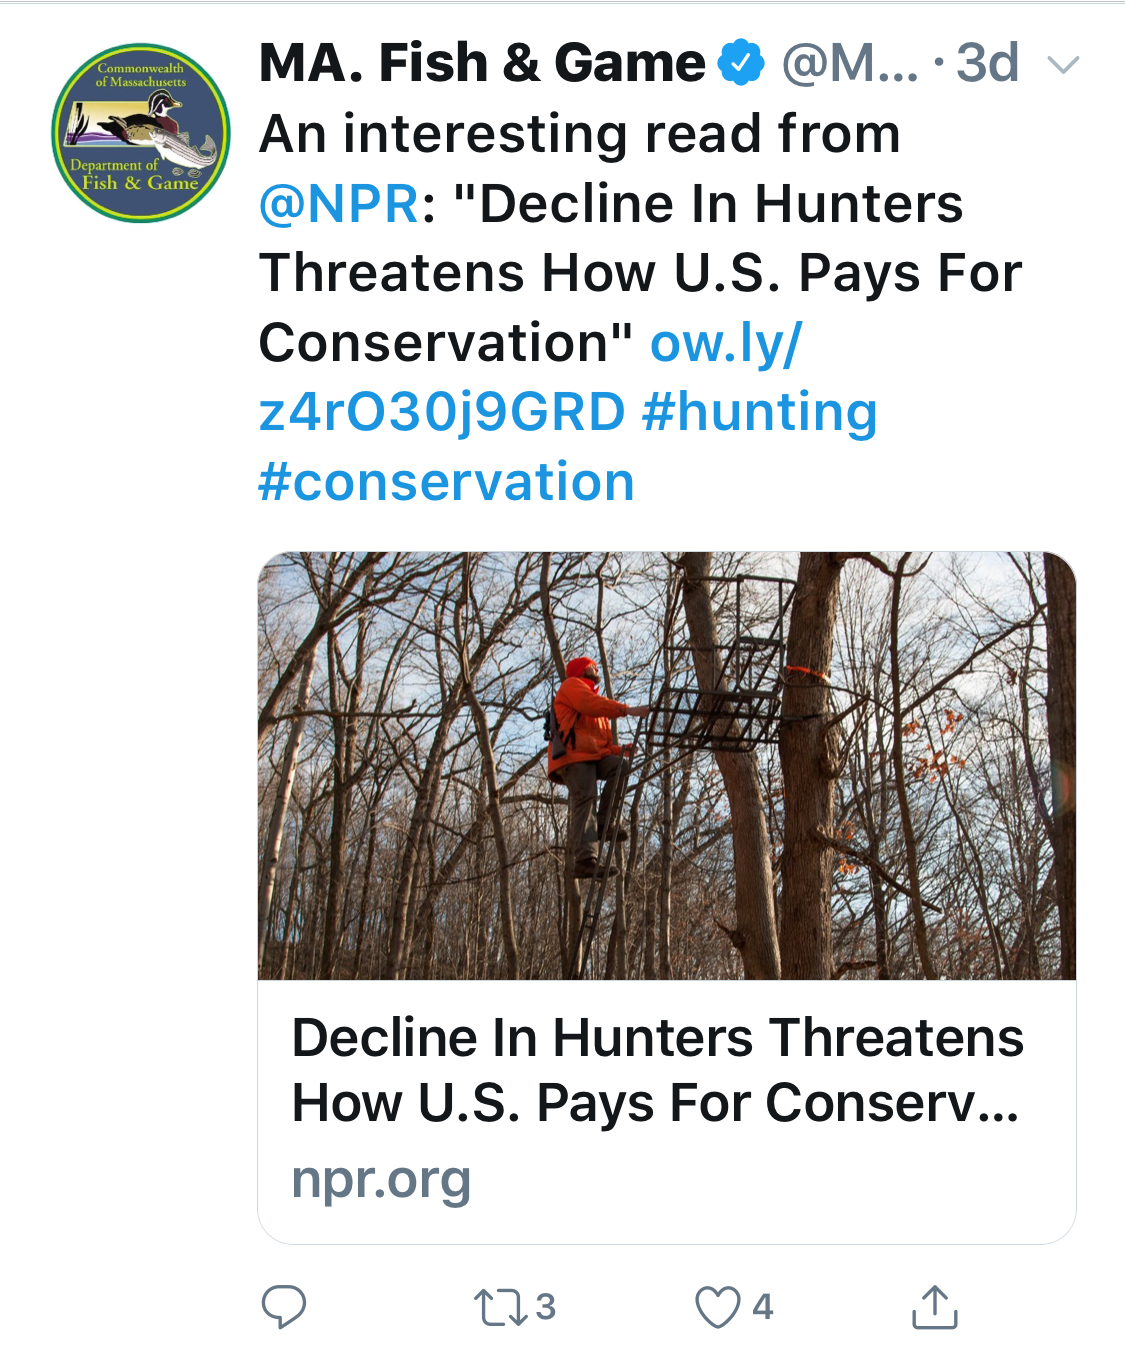This screenshot has width=1125, height=1361.
Task: Open the MA. Fish & Game account name
Action: point(482,63)
